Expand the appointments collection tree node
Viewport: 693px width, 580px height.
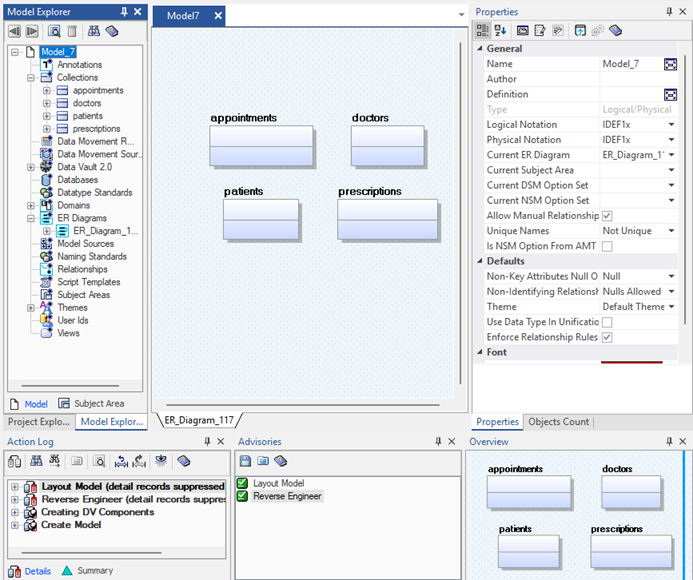47,91
